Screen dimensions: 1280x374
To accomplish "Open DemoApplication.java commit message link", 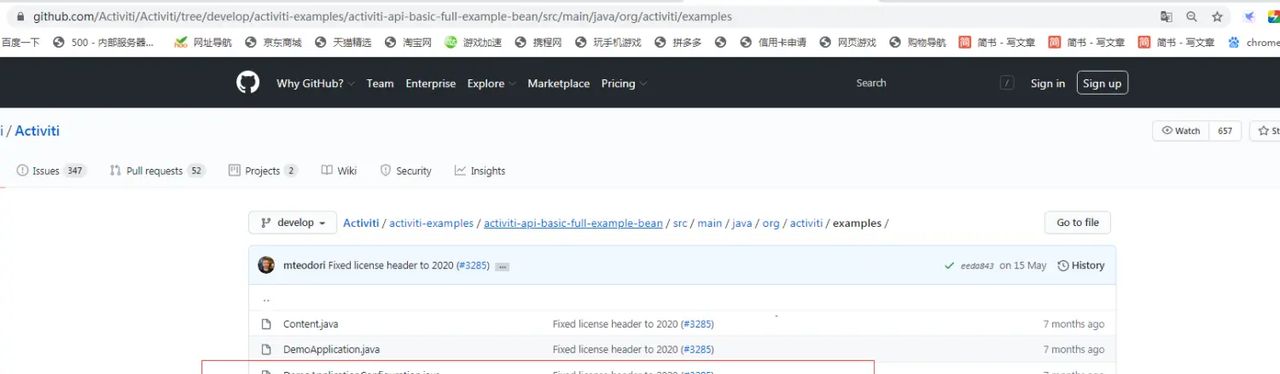I will tap(616, 349).
